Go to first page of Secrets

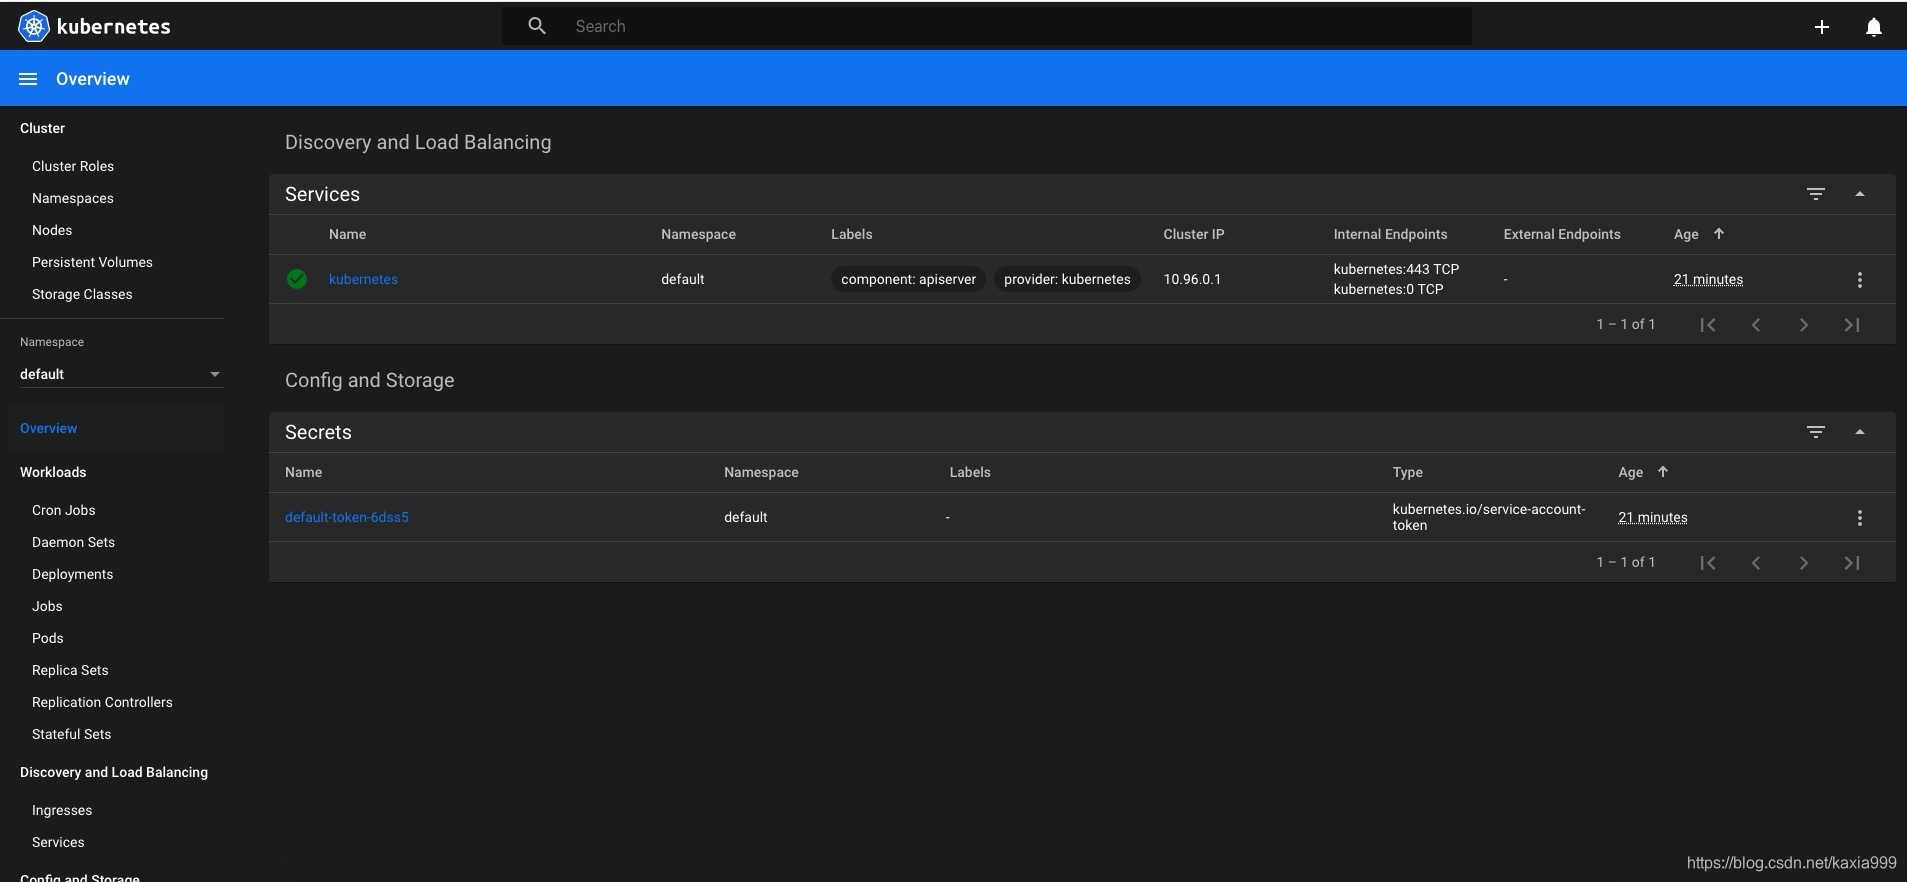[x=1708, y=563]
